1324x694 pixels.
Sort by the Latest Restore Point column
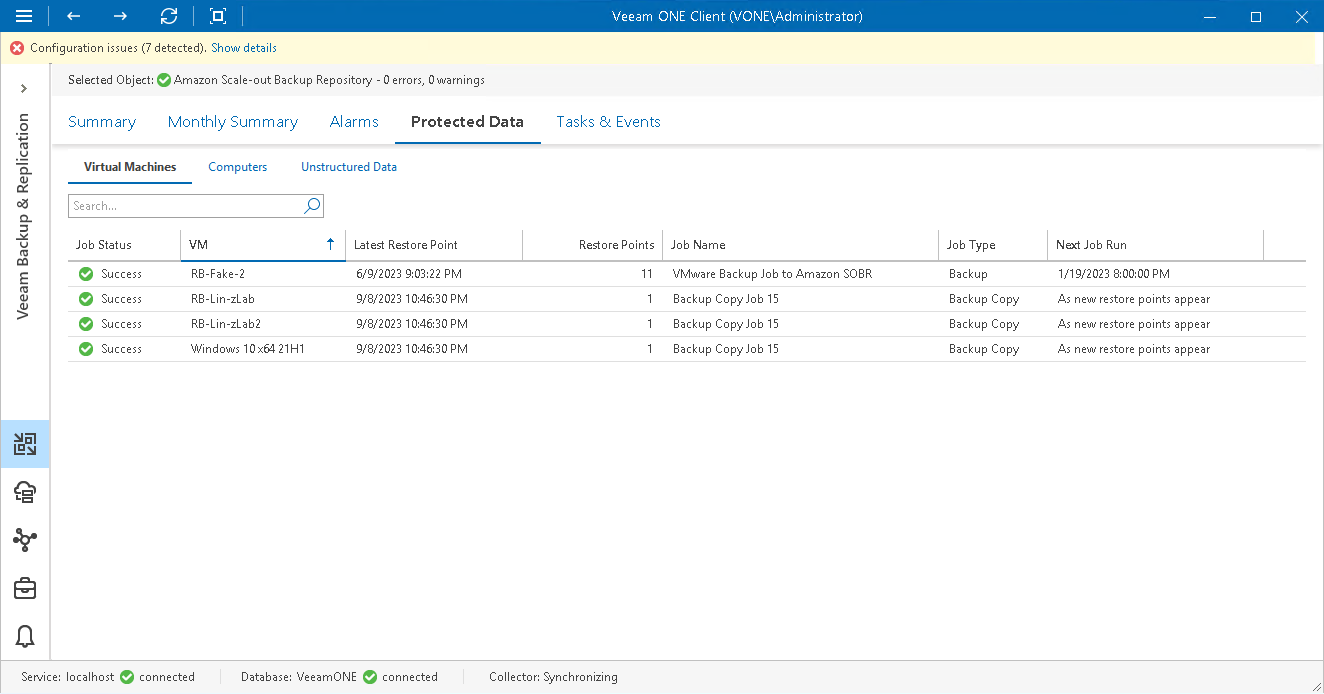(406, 244)
